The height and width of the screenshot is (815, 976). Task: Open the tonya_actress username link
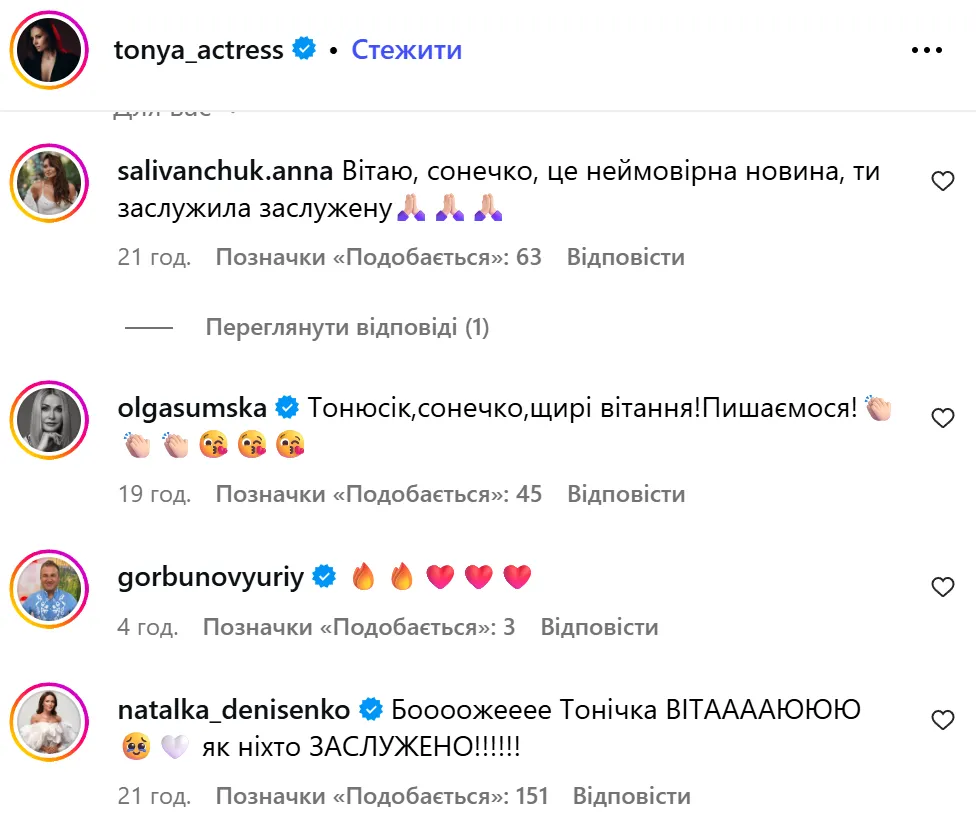tap(199, 50)
